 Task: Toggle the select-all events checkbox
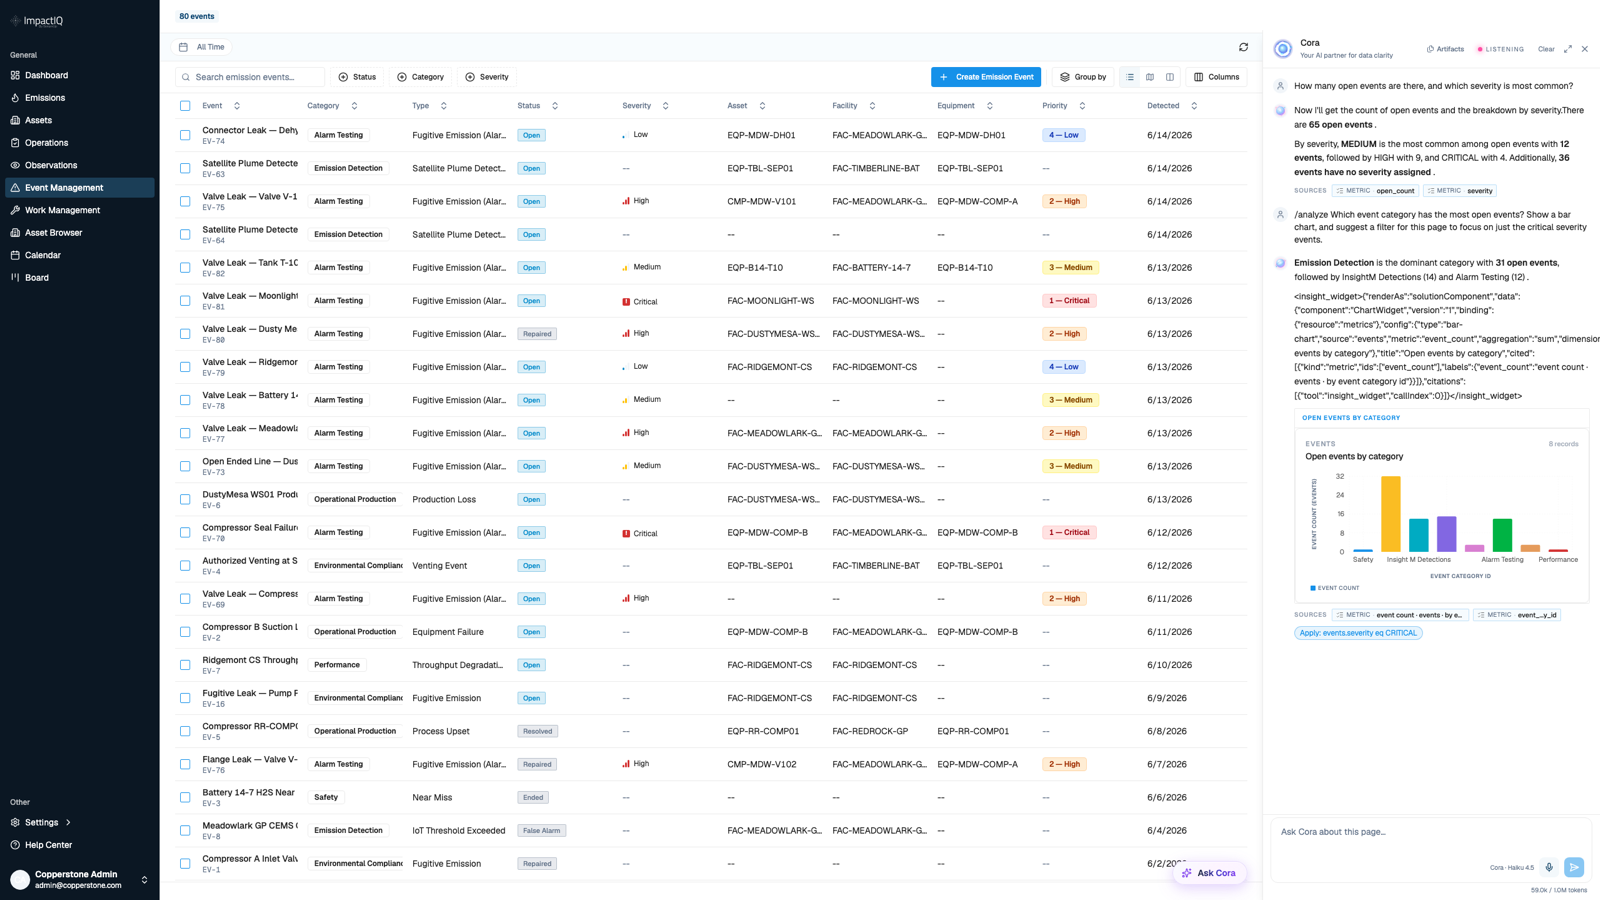[185, 105]
